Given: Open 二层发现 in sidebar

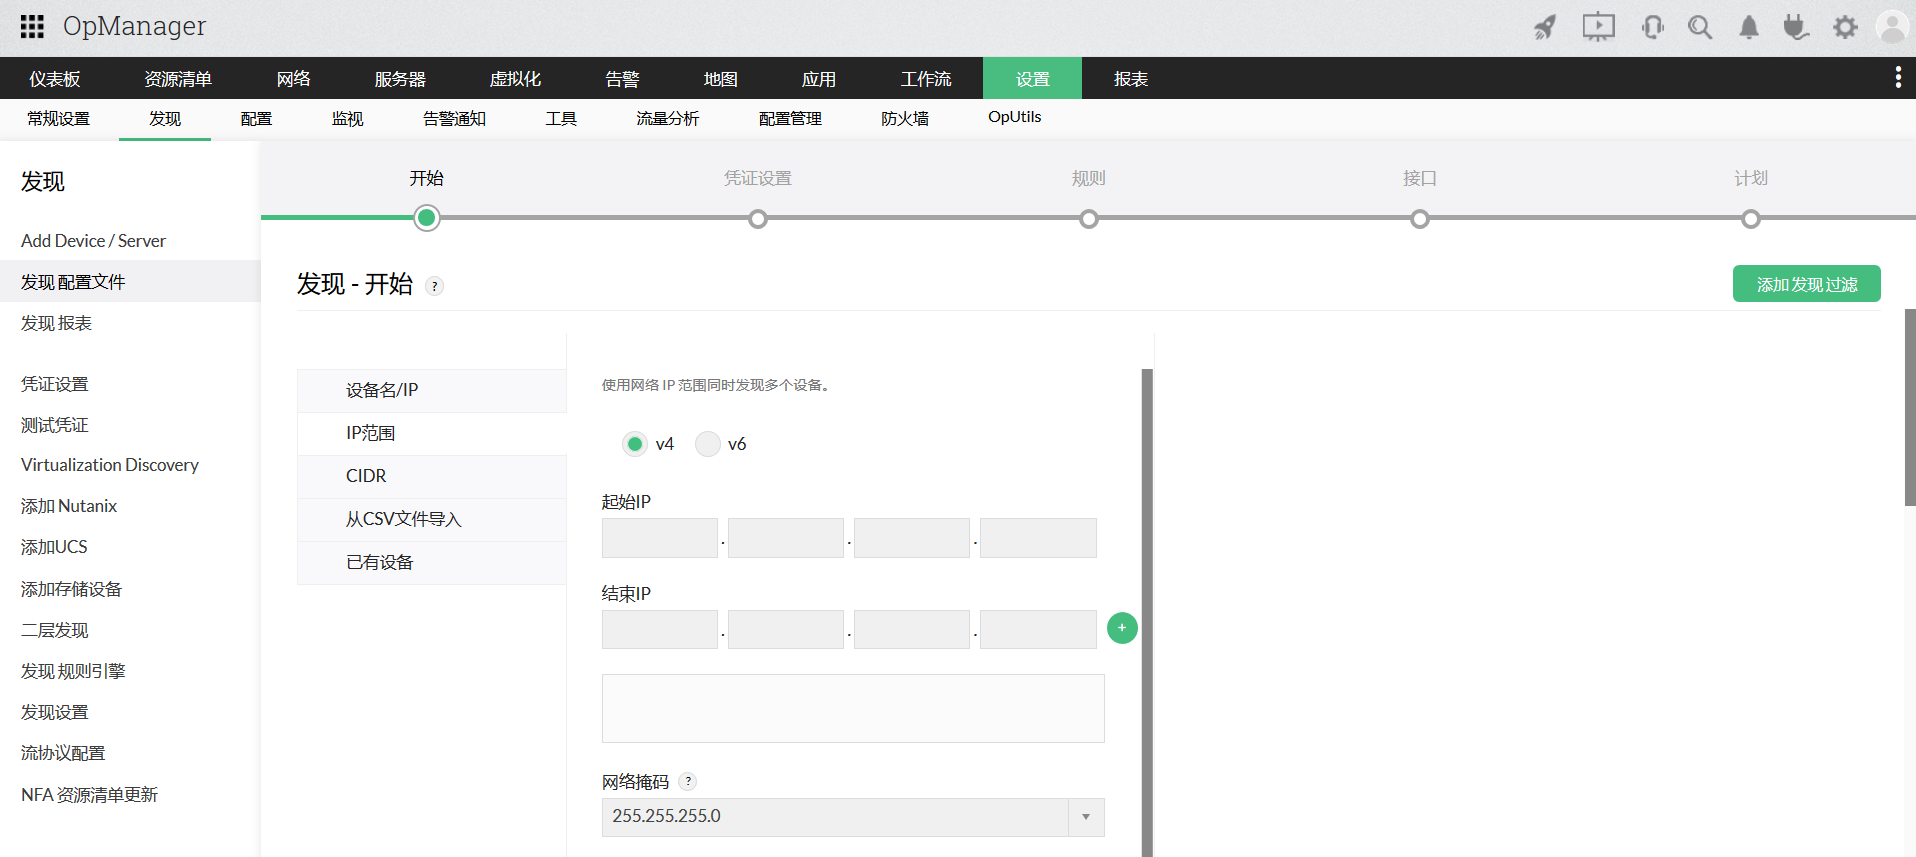Looking at the screenshot, I should tap(54, 630).
